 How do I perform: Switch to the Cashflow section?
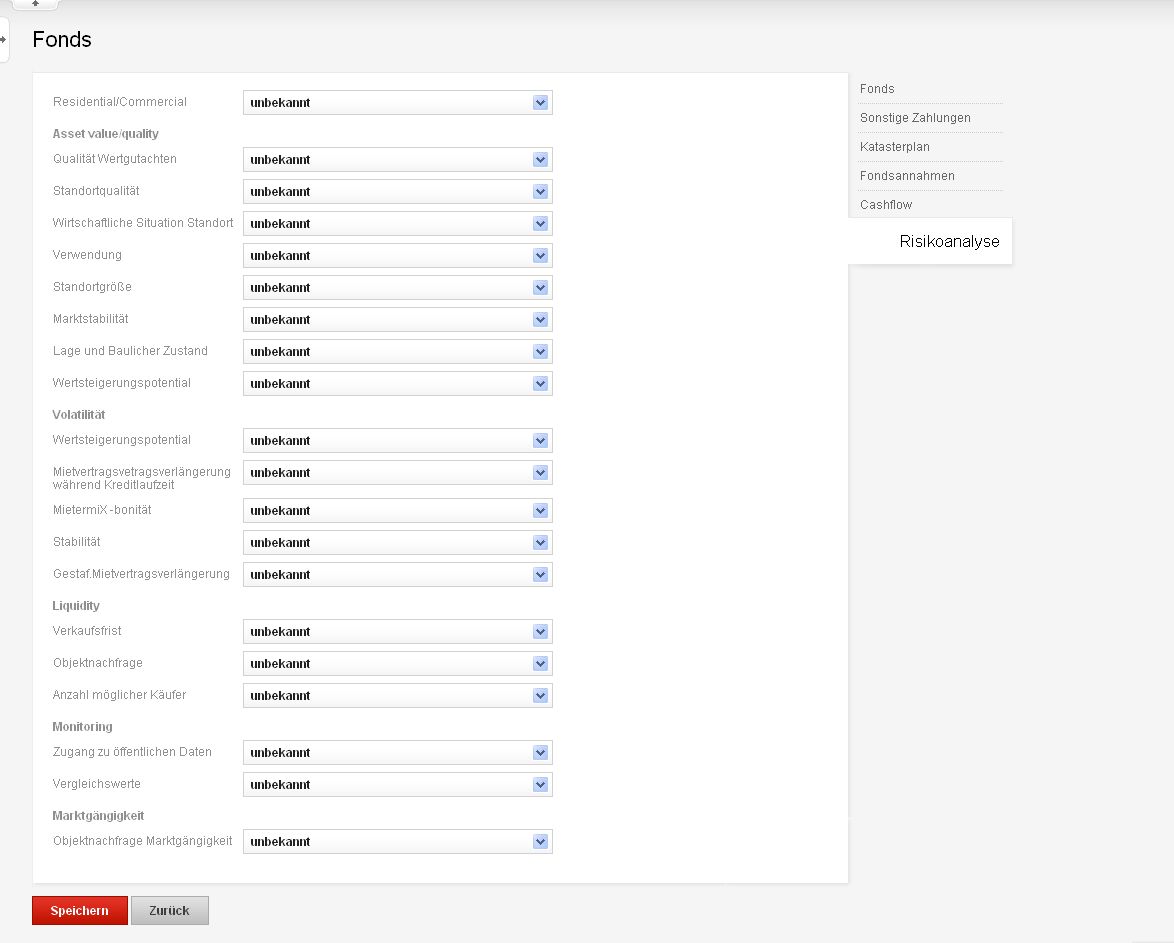[x=886, y=205]
